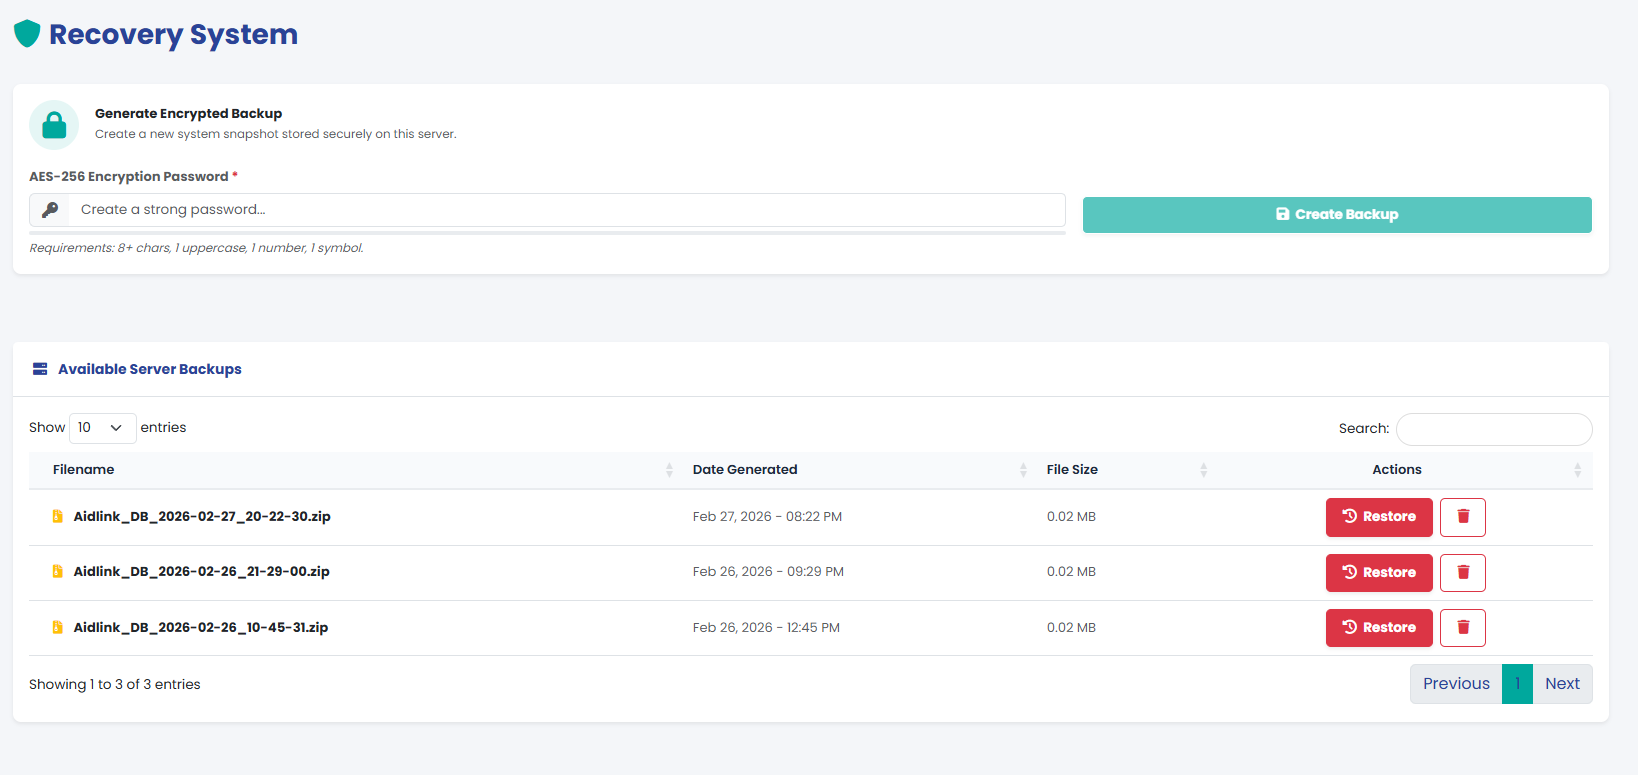Viewport: 1638px width, 775px height.
Task: Click the server icon next to Available Server Backups
Action: tap(40, 369)
